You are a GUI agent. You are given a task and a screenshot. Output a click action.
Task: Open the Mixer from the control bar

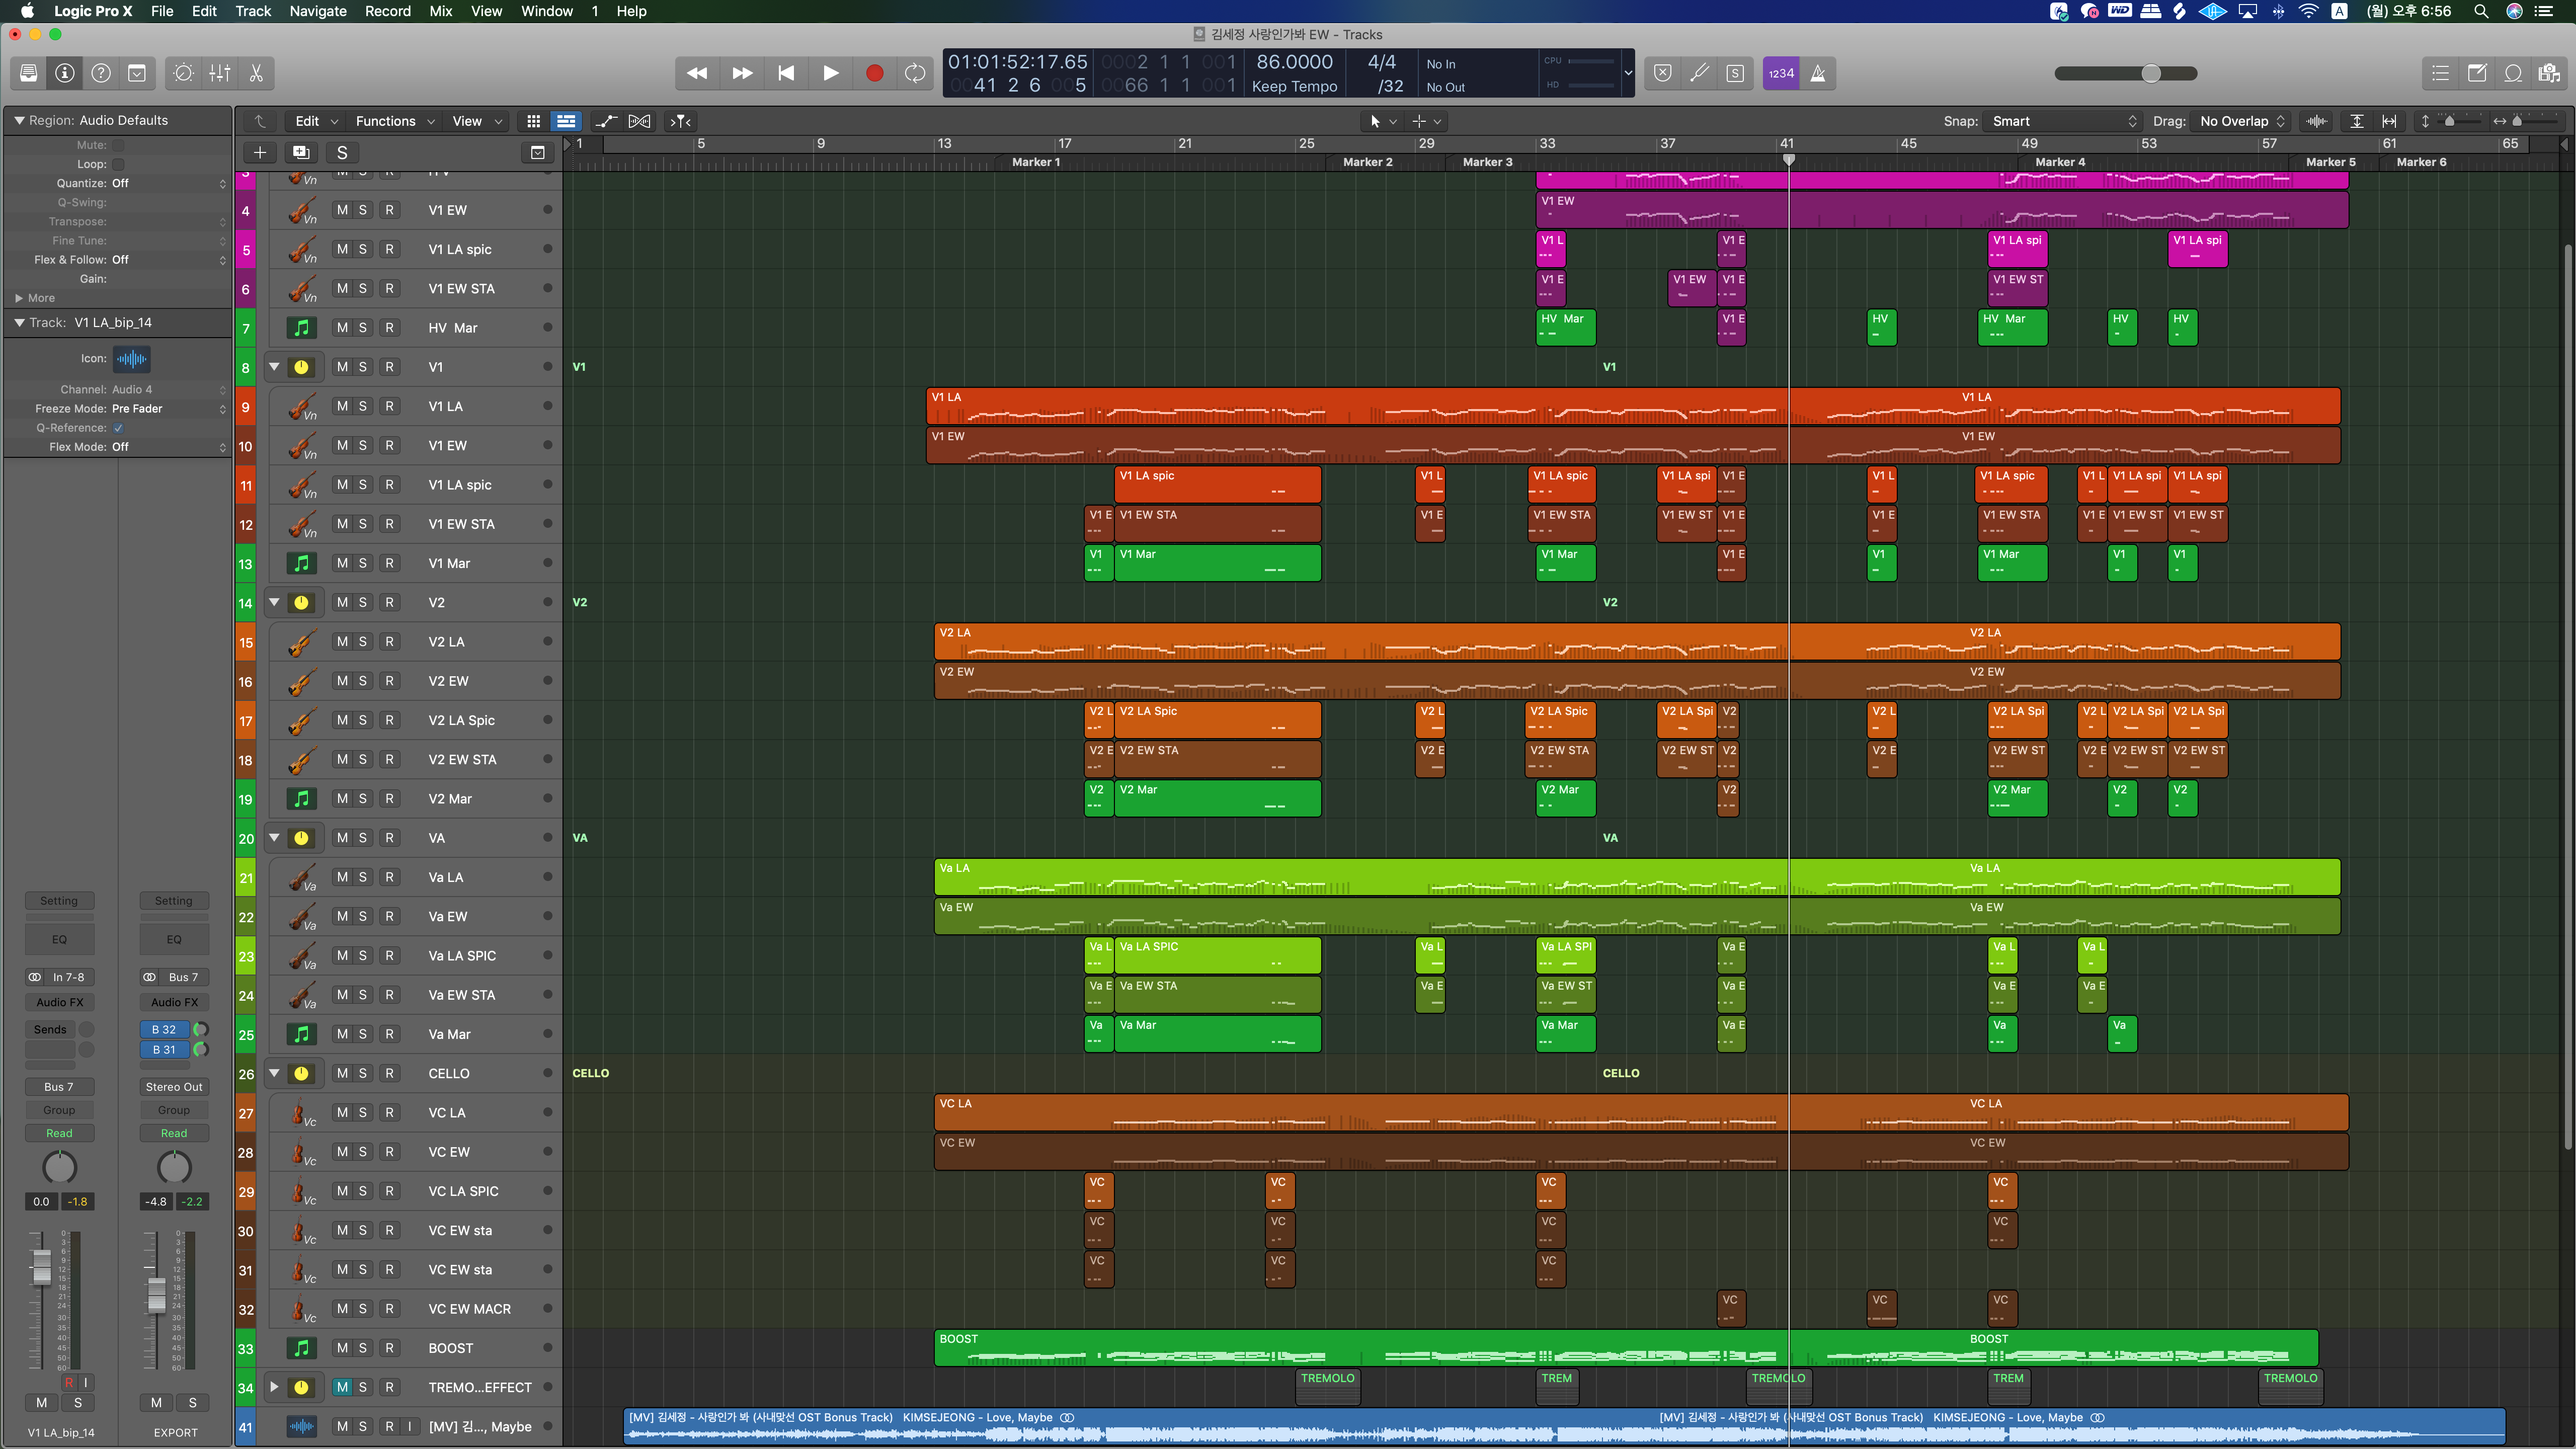click(x=220, y=73)
